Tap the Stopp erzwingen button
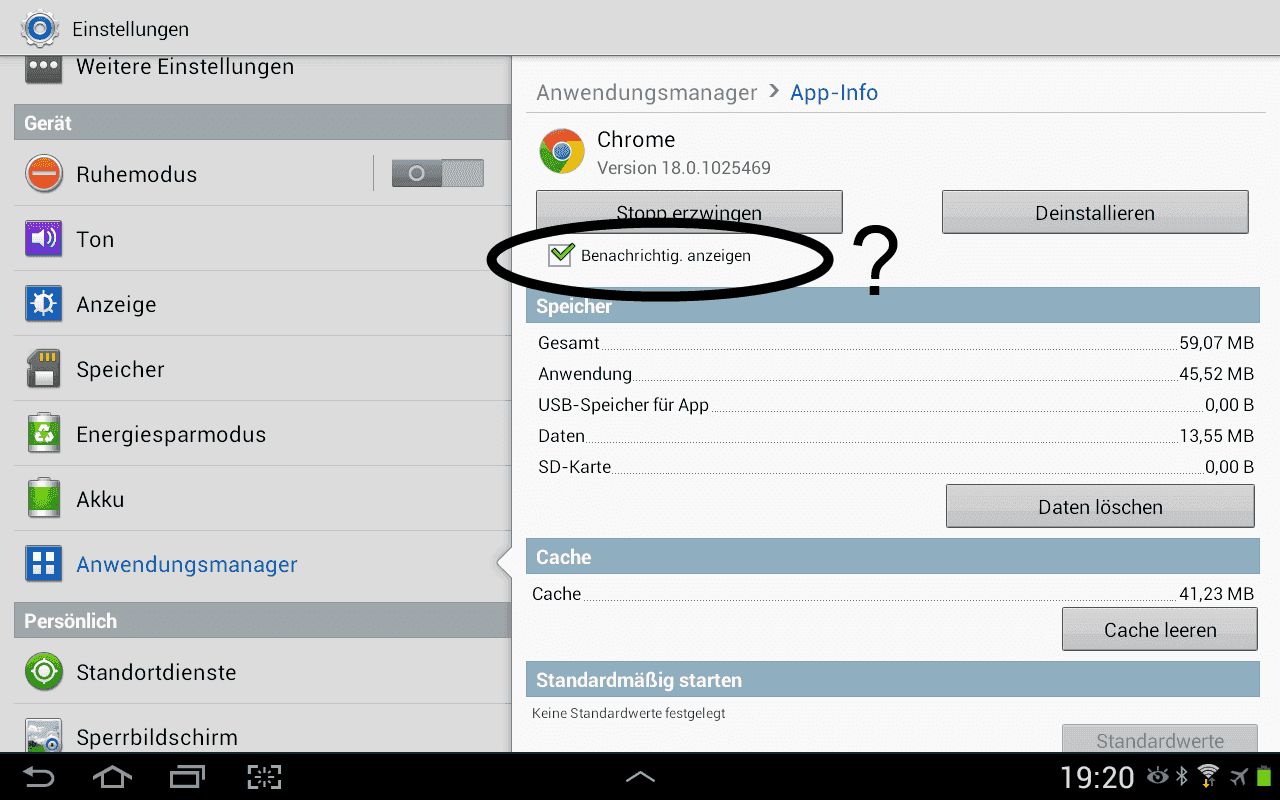Viewport: 1280px width, 800px height. (689, 212)
